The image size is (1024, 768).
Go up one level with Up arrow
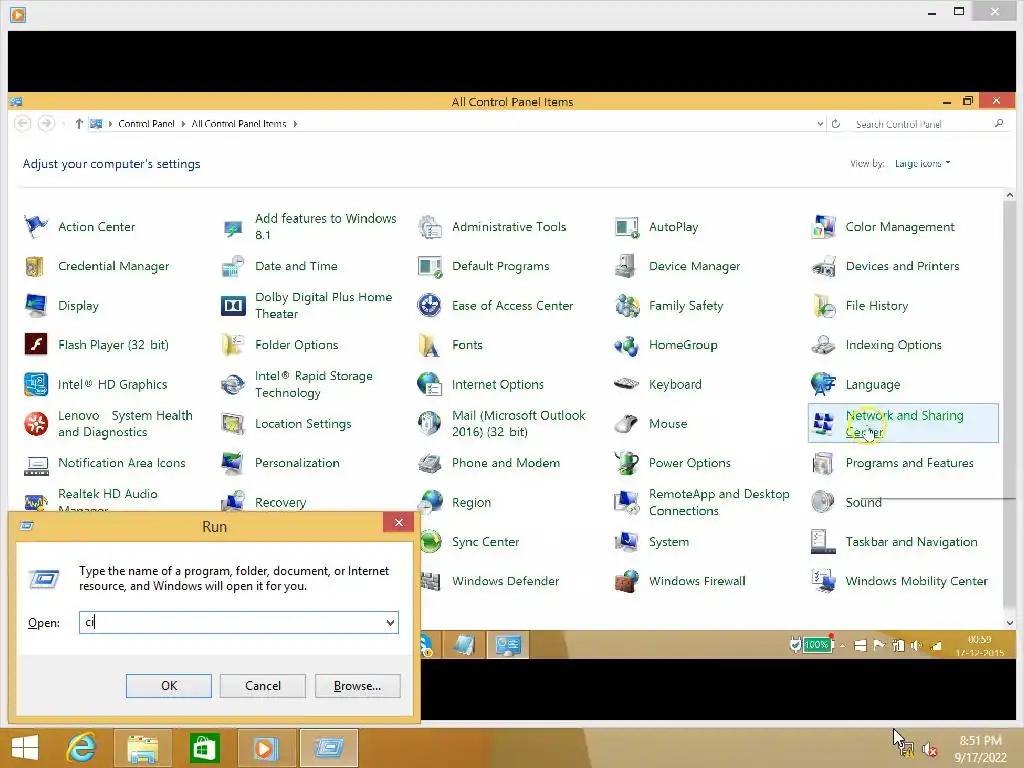pyautogui.click(x=78, y=123)
